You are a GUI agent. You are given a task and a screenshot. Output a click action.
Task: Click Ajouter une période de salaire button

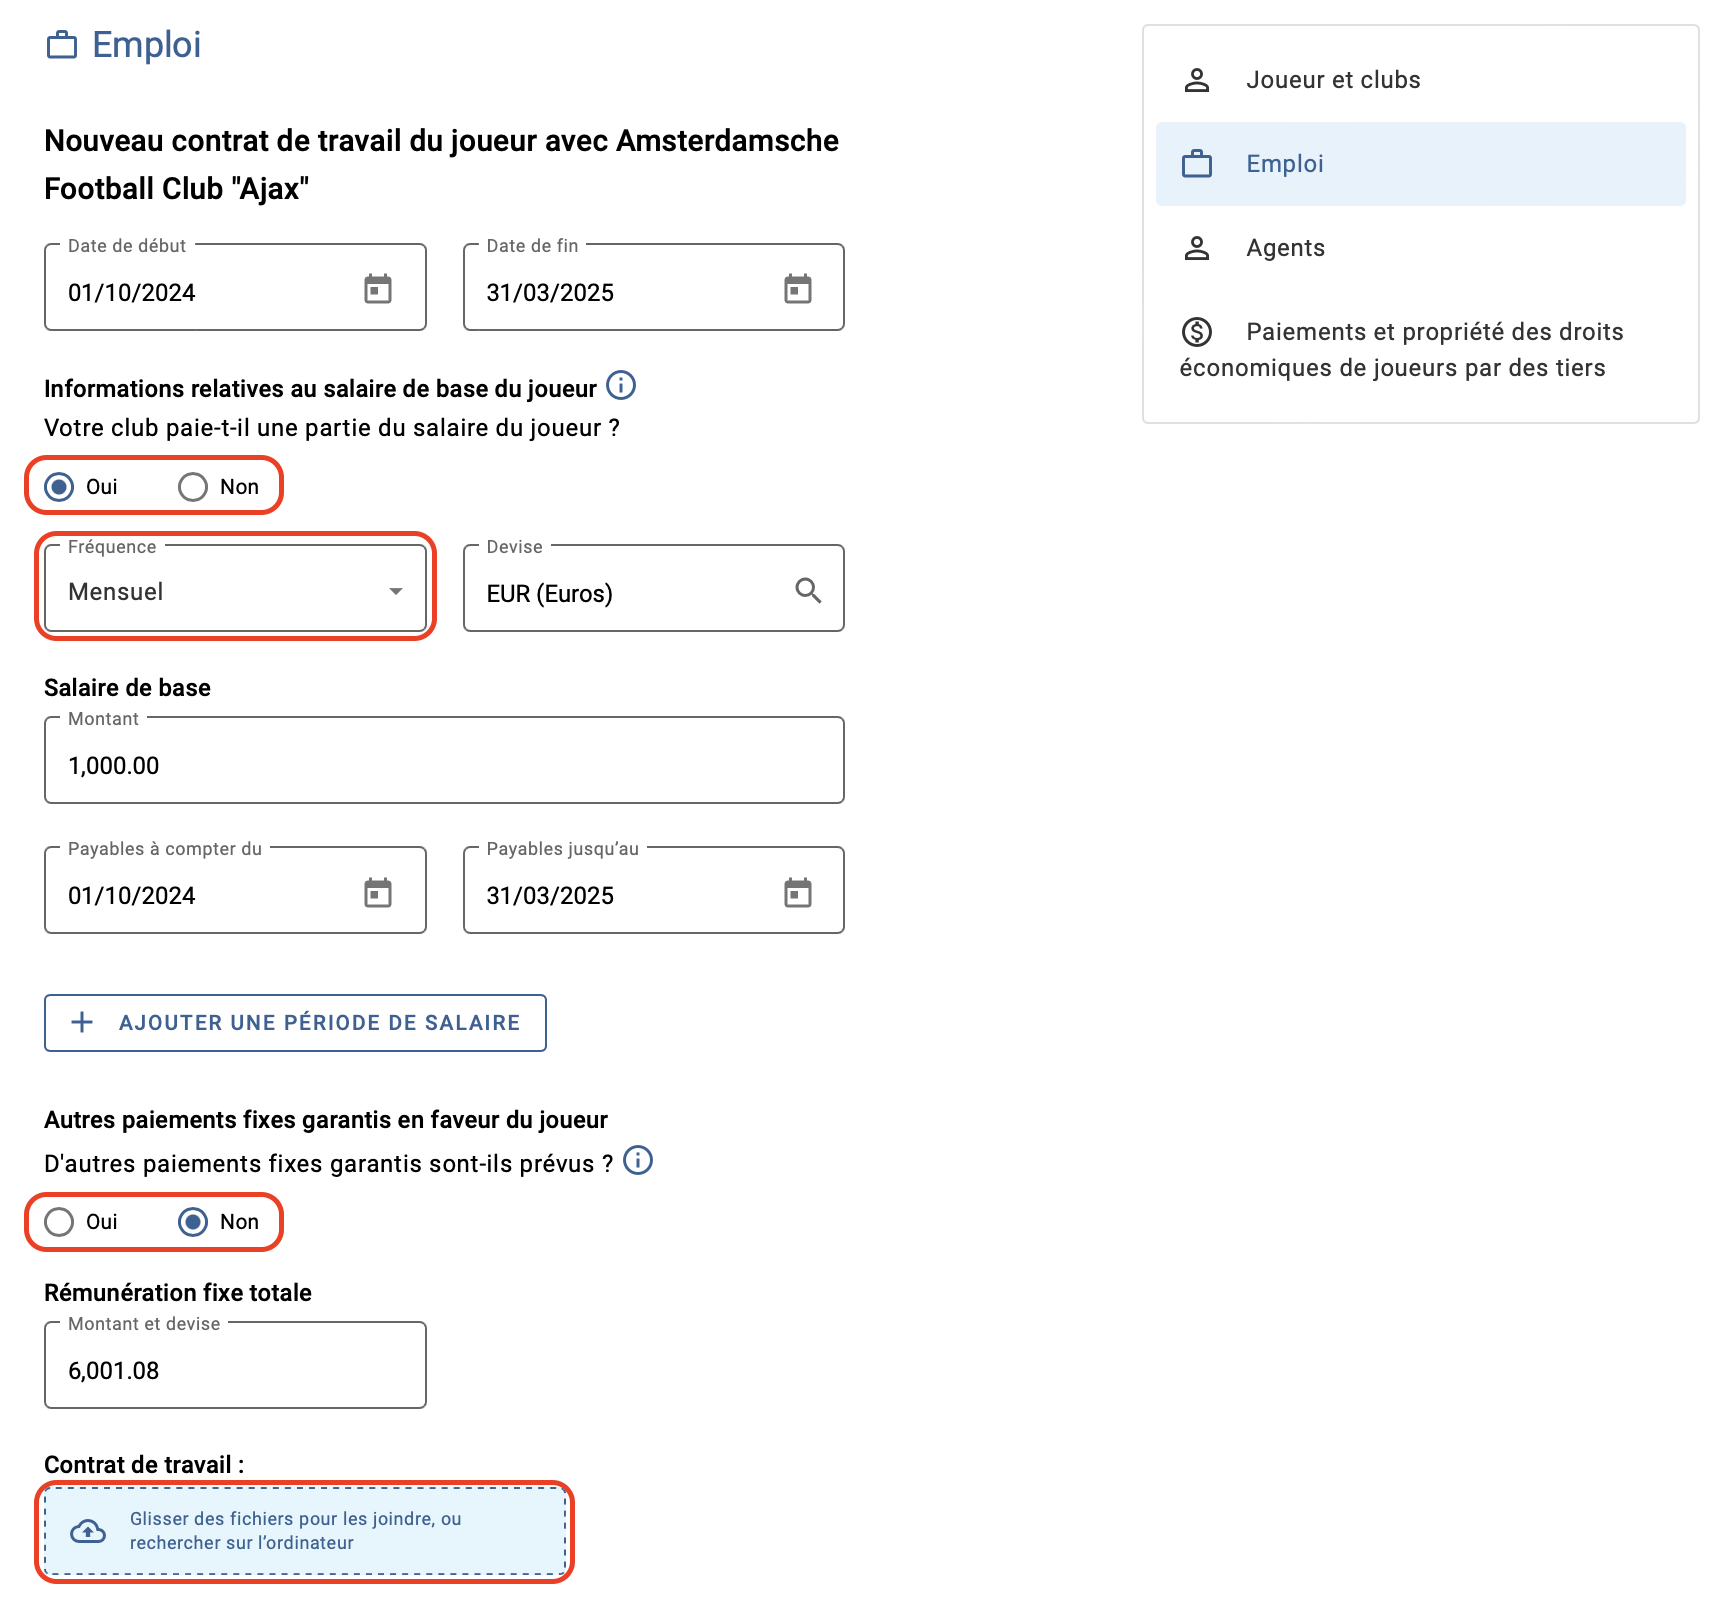tap(295, 1023)
